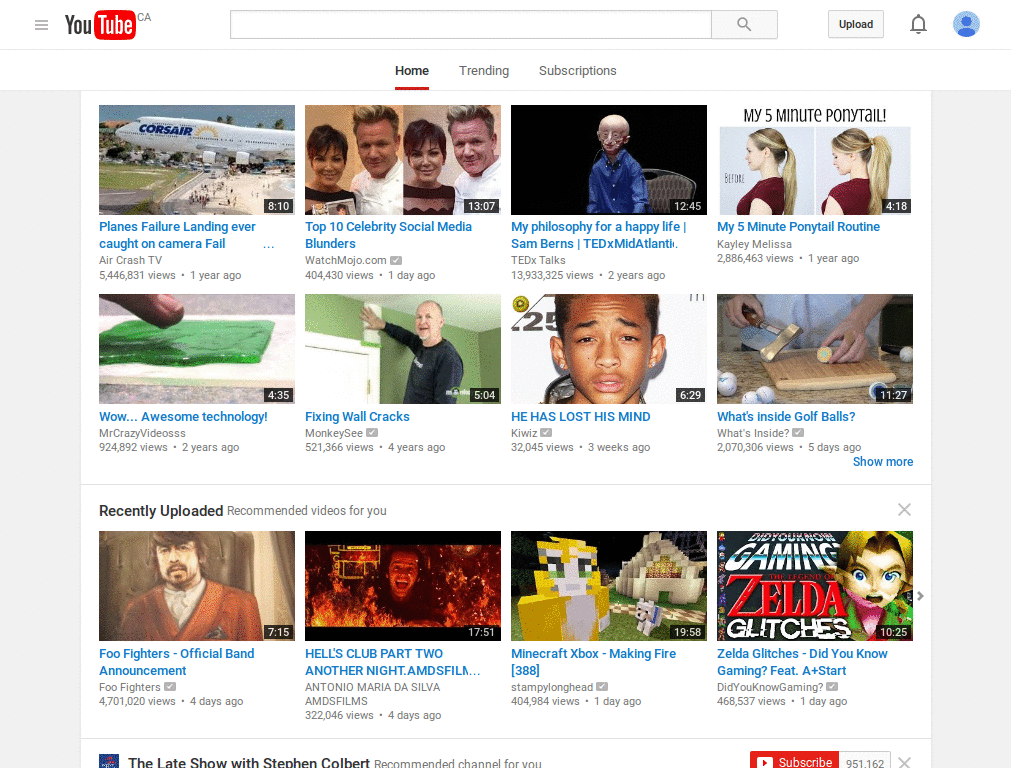Open What's inside Golf Balls? title
This screenshot has height=768, width=1024.
click(786, 417)
